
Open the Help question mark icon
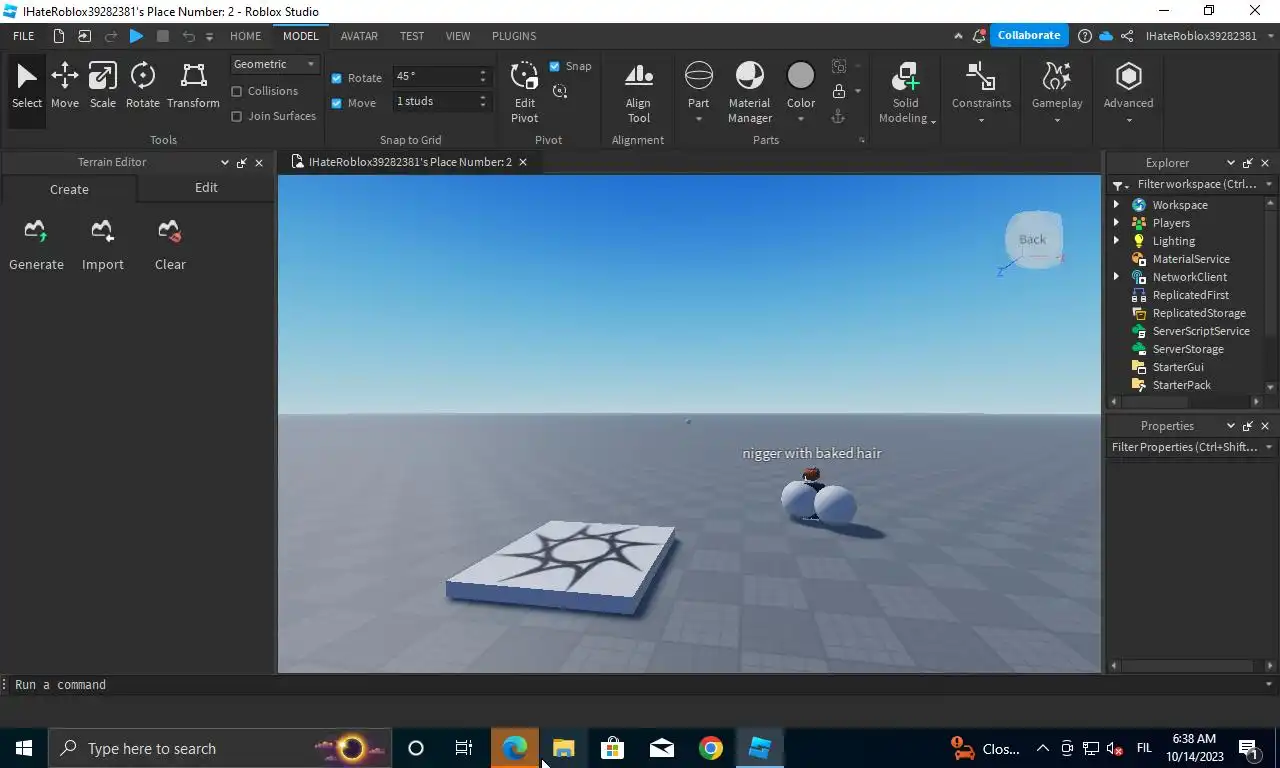click(x=1085, y=36)
